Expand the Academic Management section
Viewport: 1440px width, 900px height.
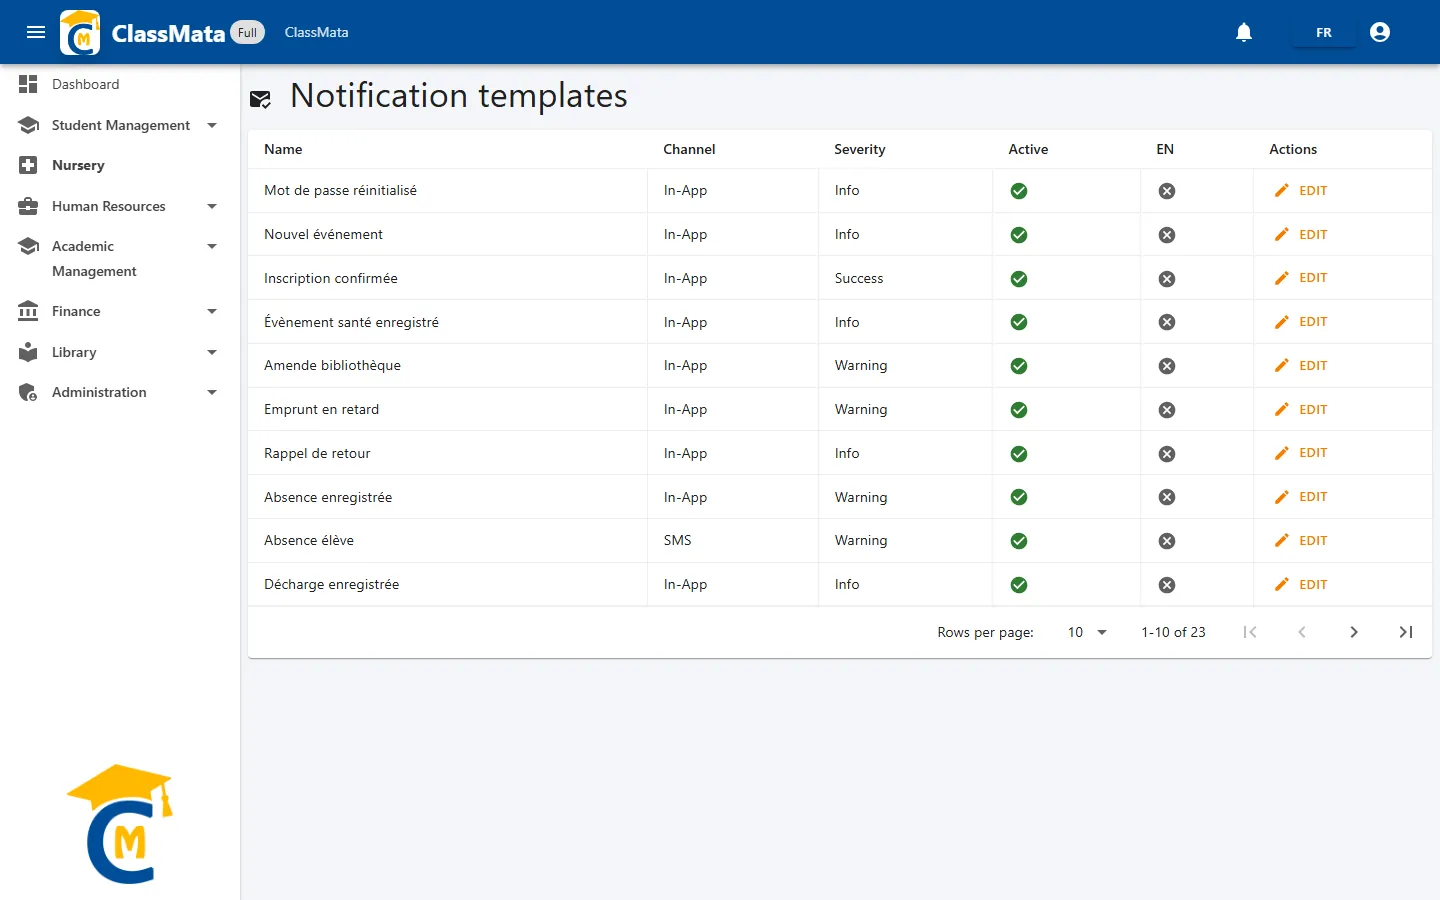[120, 258]
